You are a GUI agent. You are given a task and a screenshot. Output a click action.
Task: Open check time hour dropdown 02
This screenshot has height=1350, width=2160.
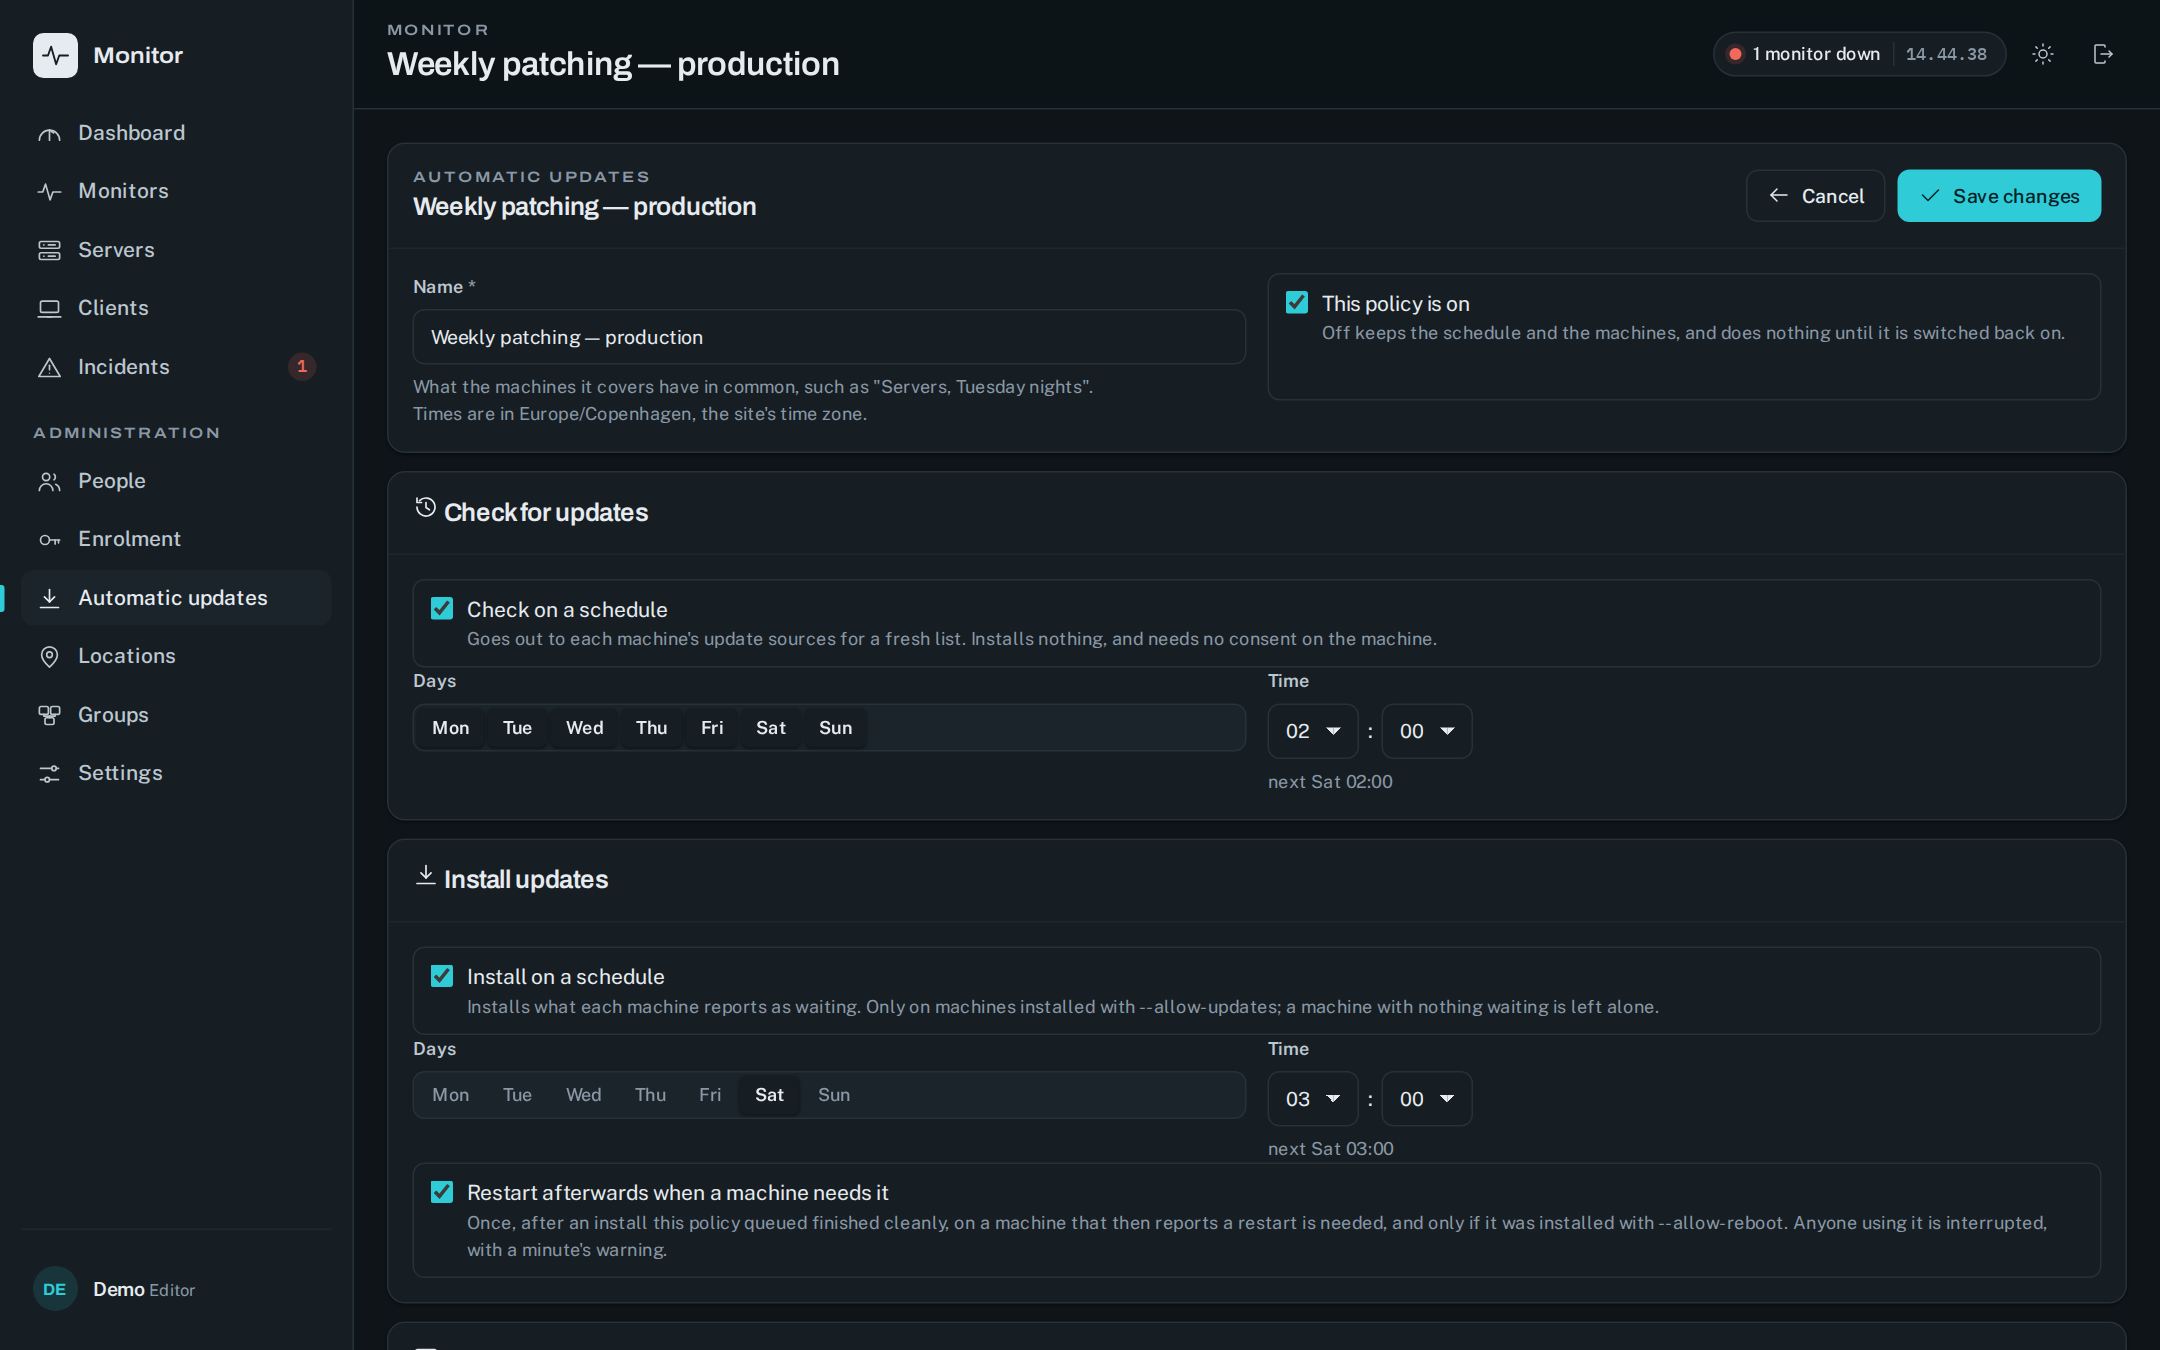[1313, 731]
